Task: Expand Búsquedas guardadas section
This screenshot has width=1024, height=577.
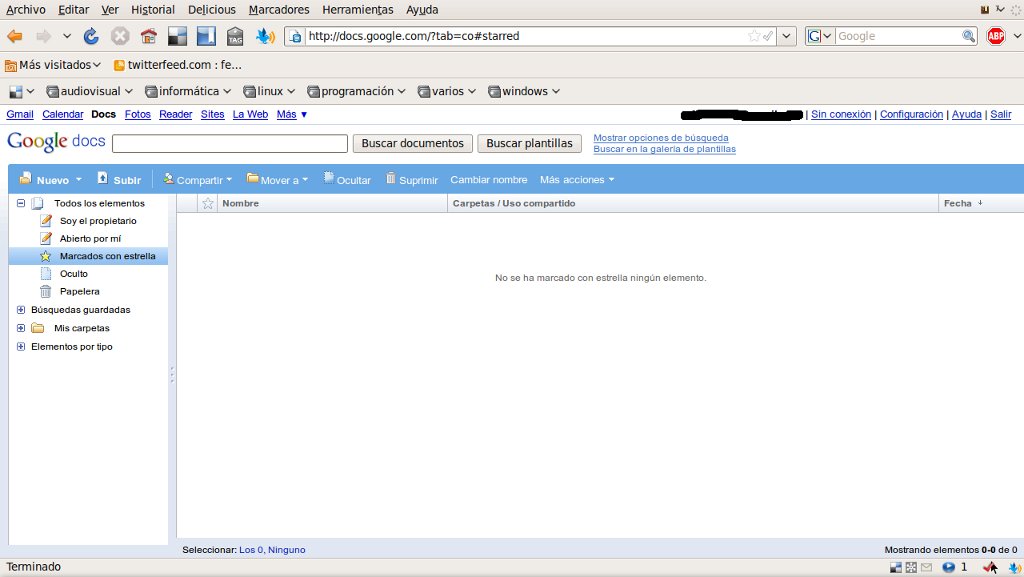Action: click(21, 309)
